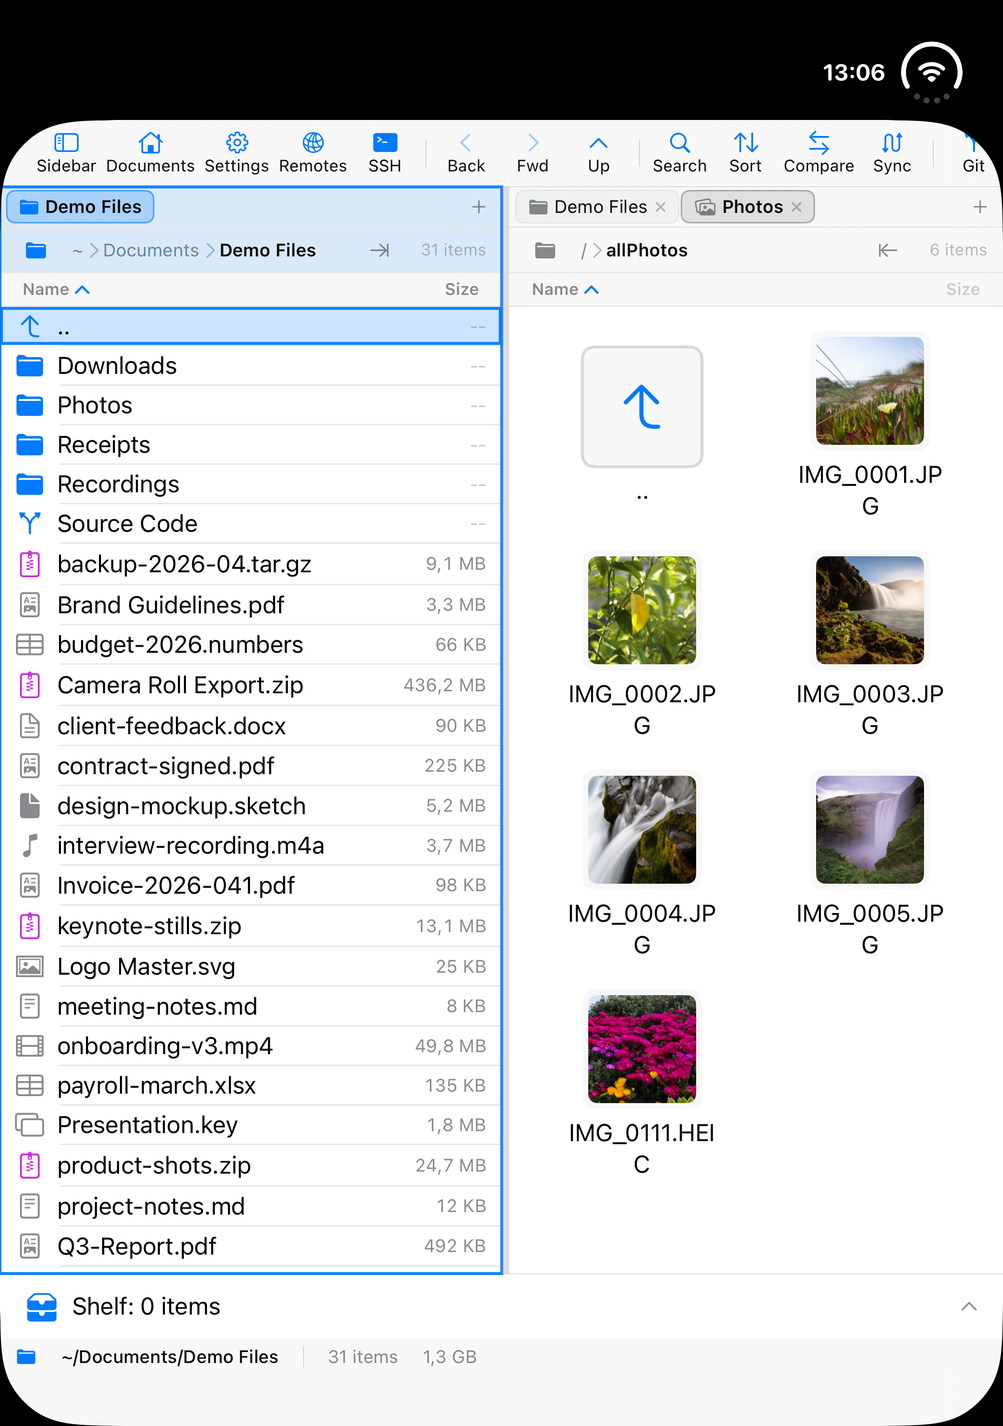Sort right pane by Name header
Screen dimensions: 1003x1426
click(565, 289)
